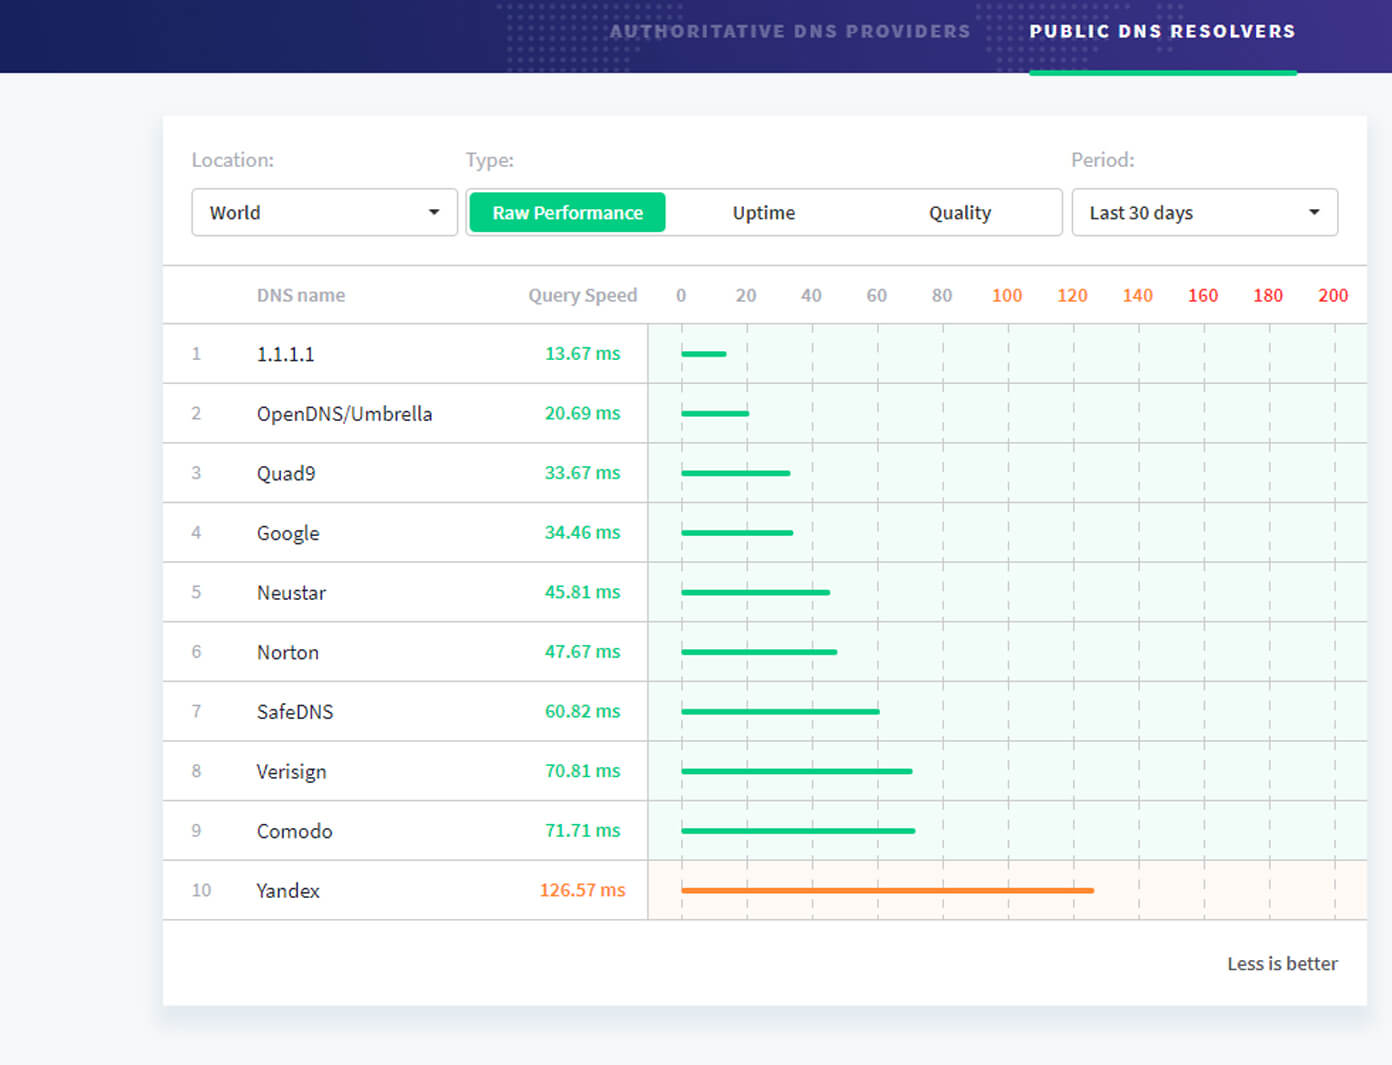Screen dimensions: 1392x1065
Task: Click the green 1.1.1.1 performance bar
Action: tap(704, 353)
